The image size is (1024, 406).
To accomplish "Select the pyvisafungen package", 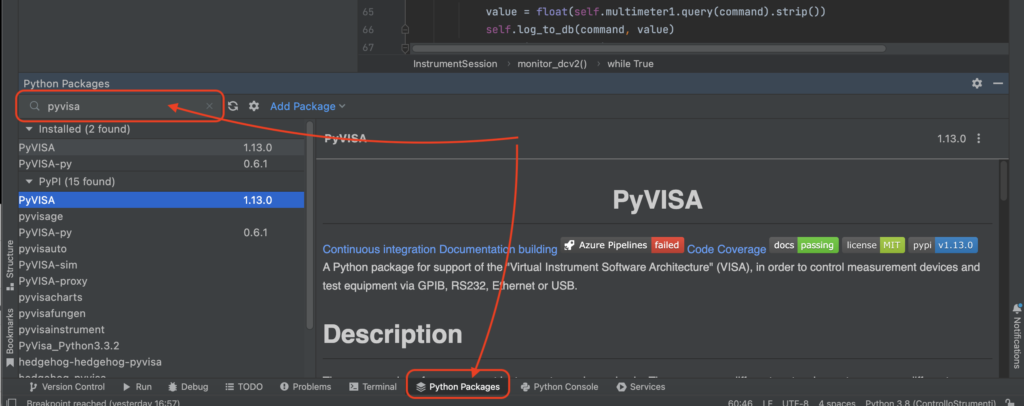I will (x=161, y=313).
